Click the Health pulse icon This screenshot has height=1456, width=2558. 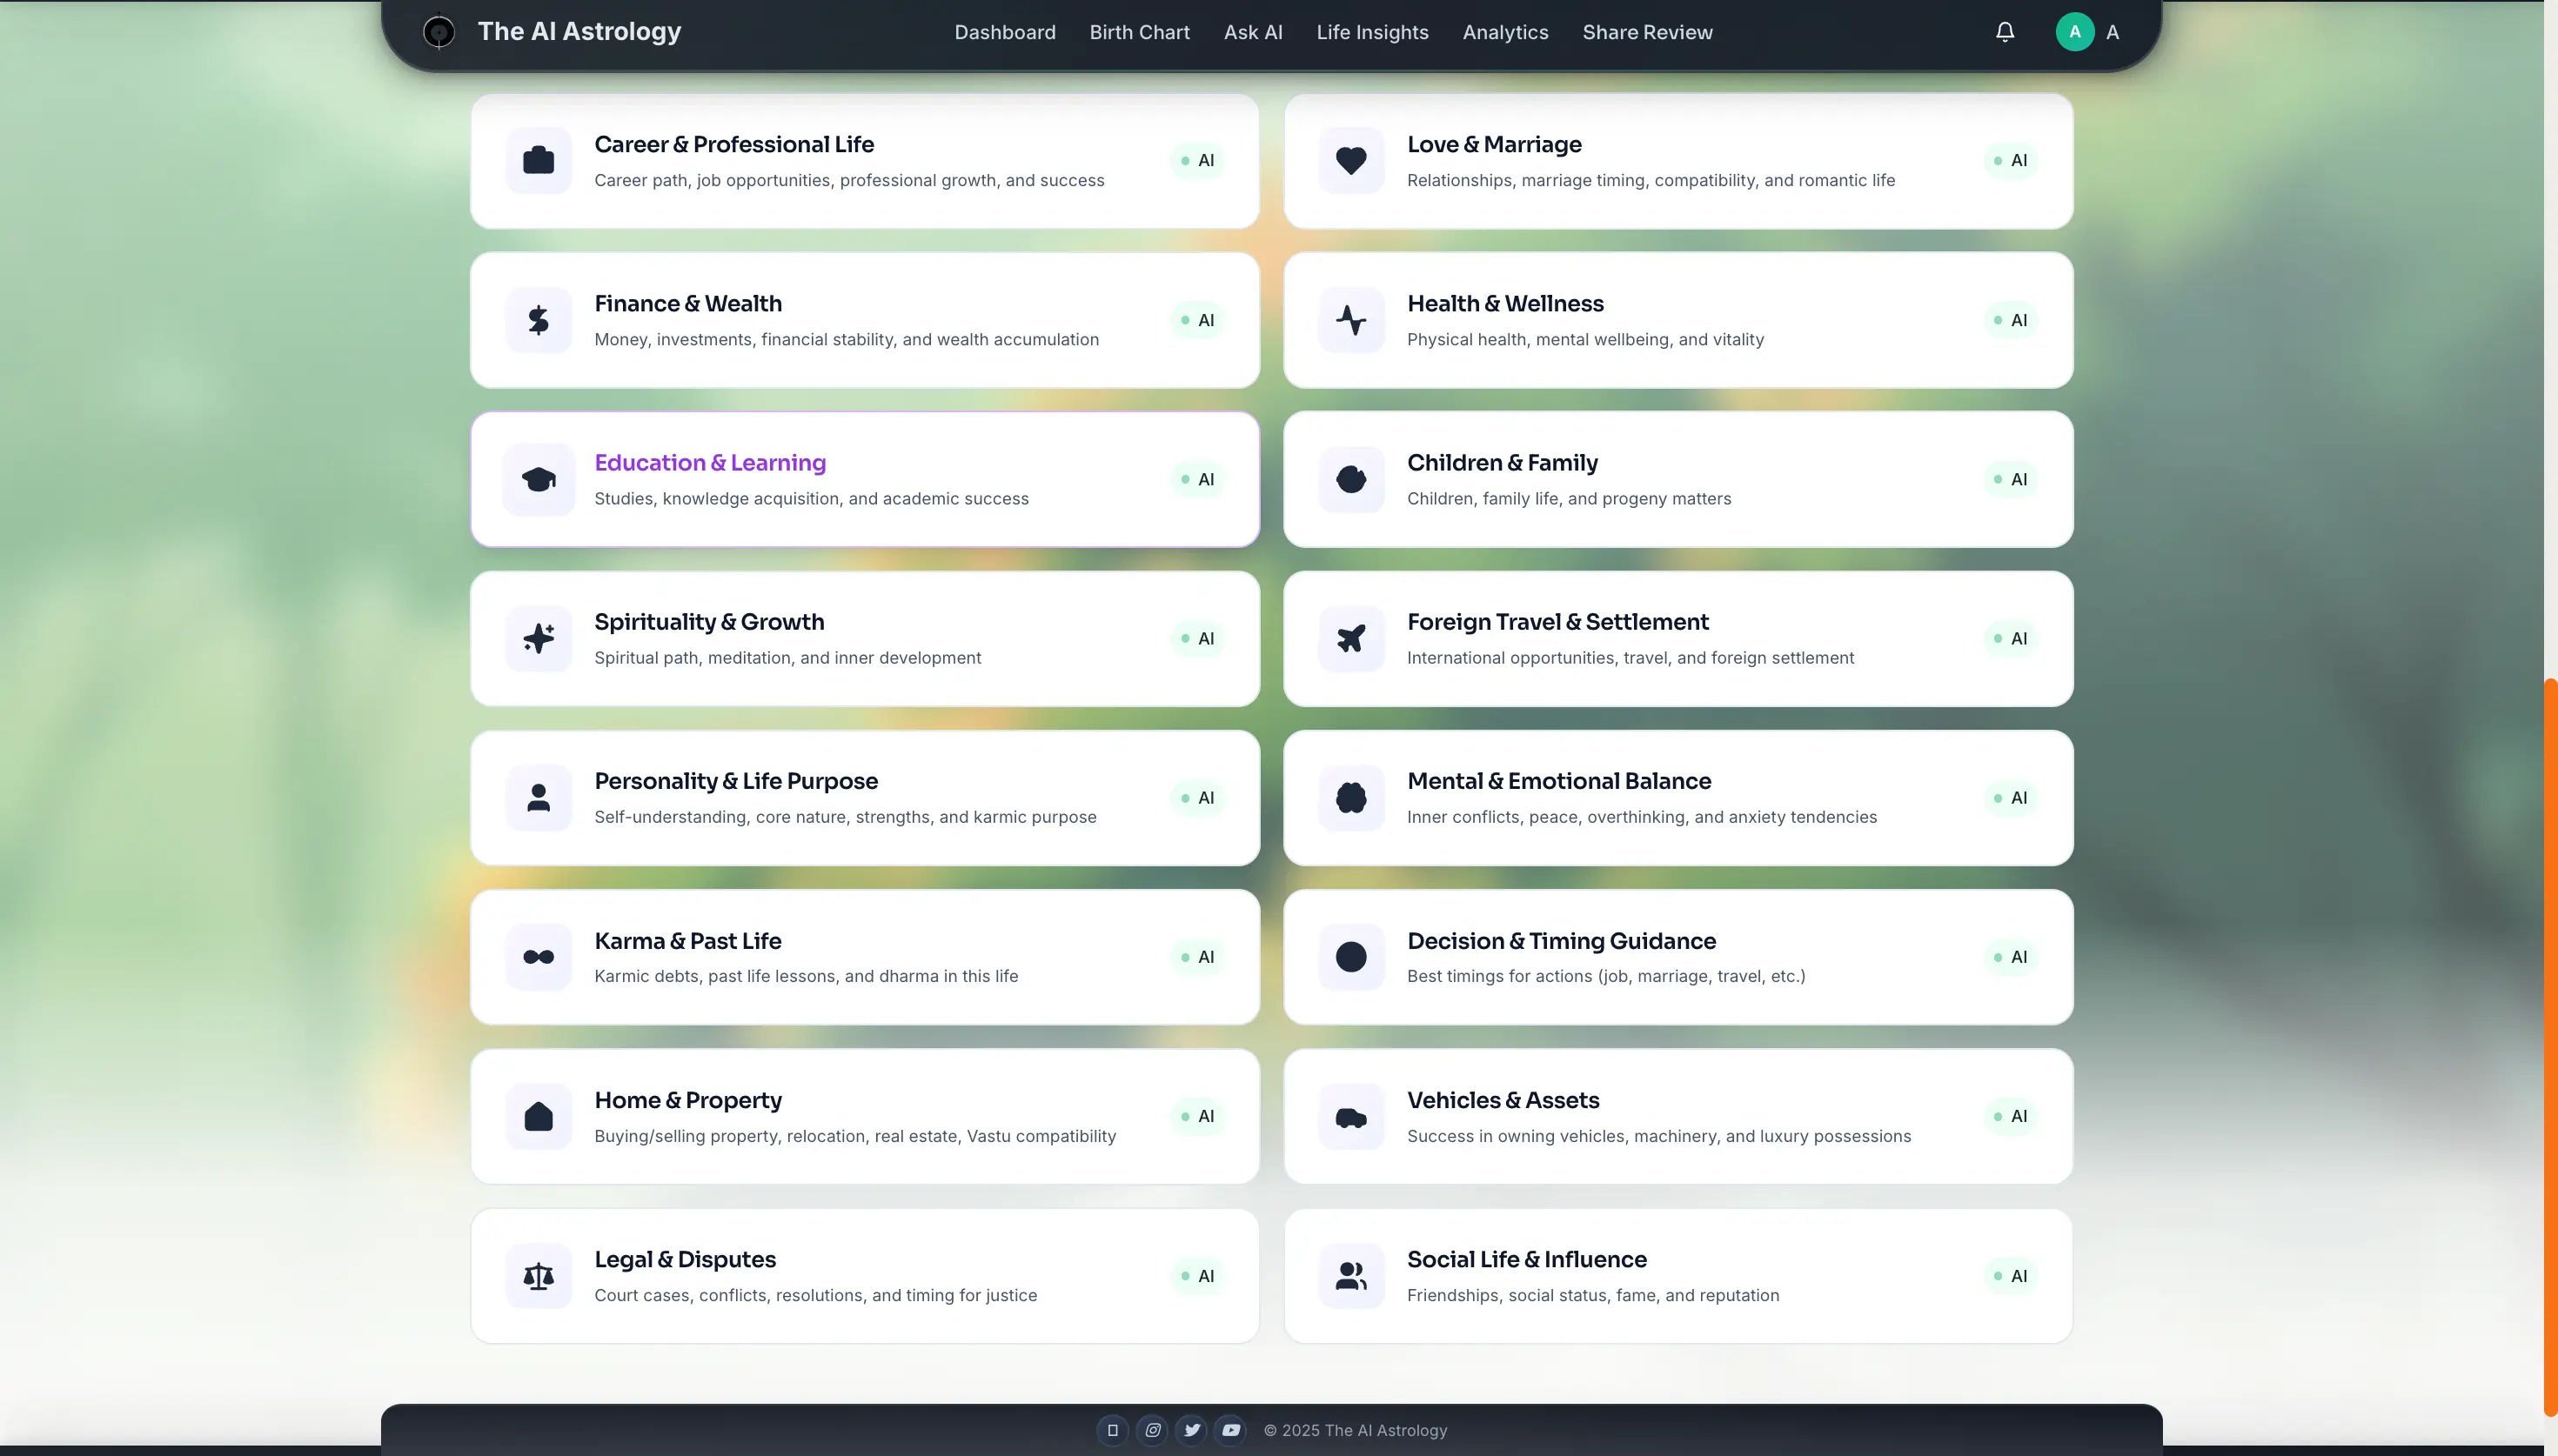(1351, 320)
